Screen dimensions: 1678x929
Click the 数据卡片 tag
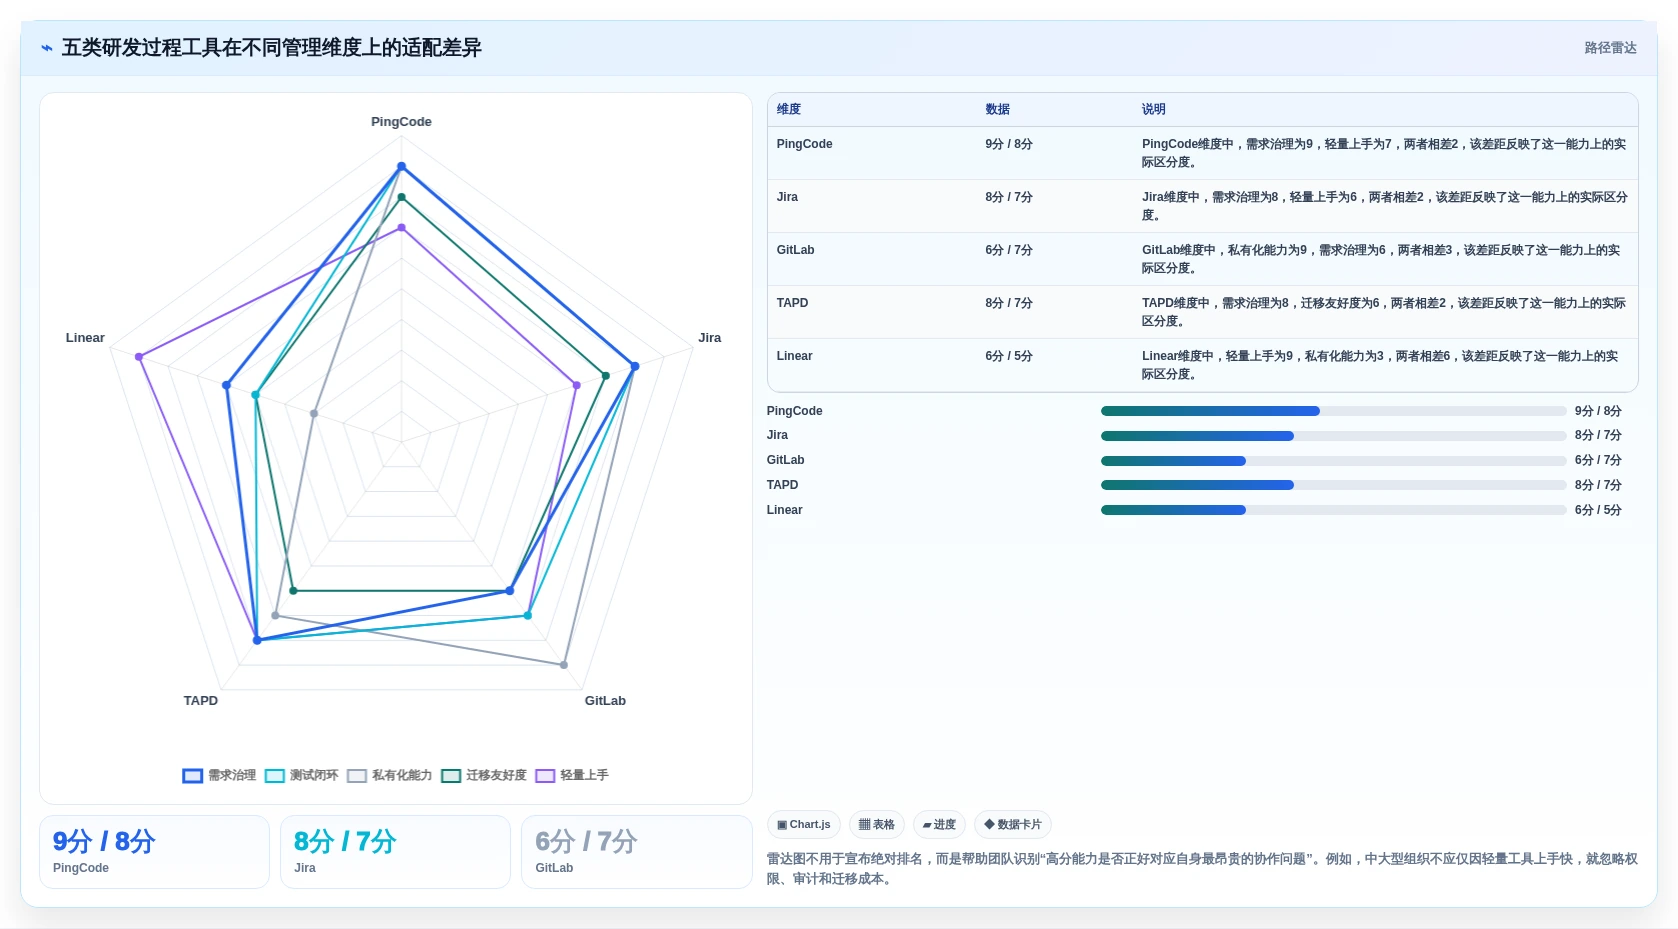(x=1013, y=825)
